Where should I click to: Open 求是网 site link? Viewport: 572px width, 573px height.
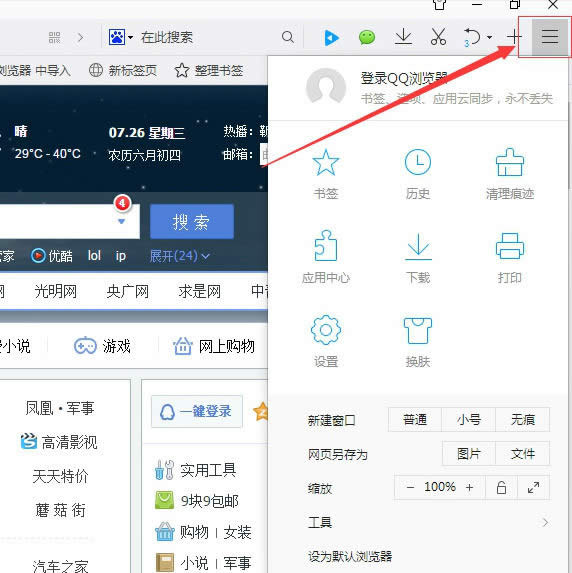[x=200, y=292]
